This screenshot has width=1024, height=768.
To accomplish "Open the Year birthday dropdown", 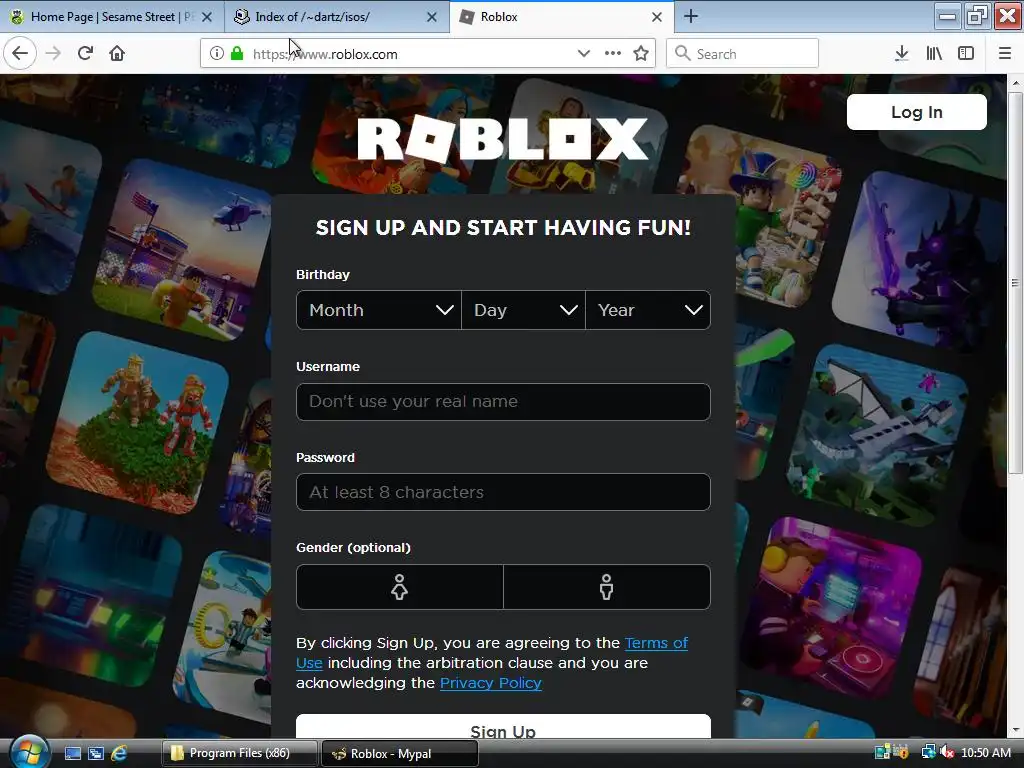I will [x=648, y=310].
